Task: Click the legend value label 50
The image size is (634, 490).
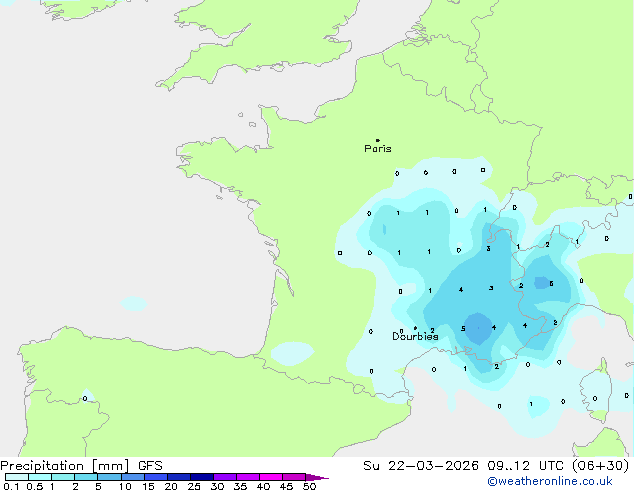Action: [x=309, y=486]
